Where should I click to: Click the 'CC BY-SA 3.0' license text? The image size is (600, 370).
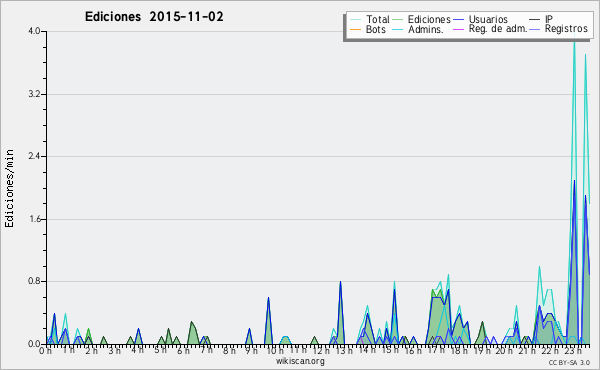[x=569, y=362]
